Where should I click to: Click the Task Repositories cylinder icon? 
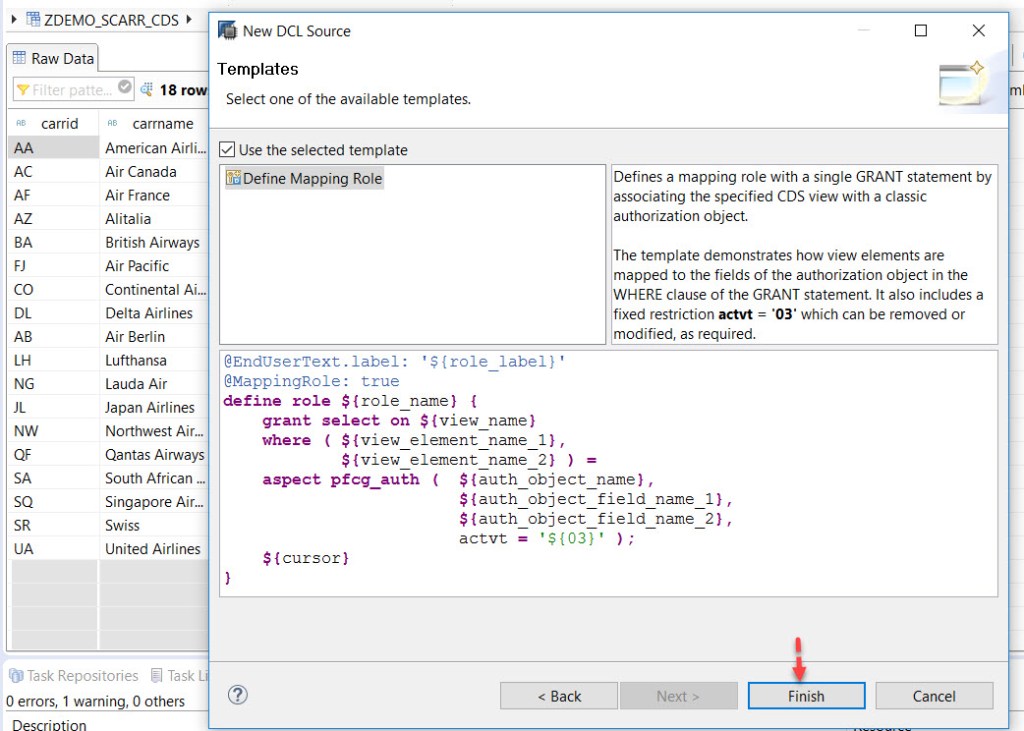14,675
